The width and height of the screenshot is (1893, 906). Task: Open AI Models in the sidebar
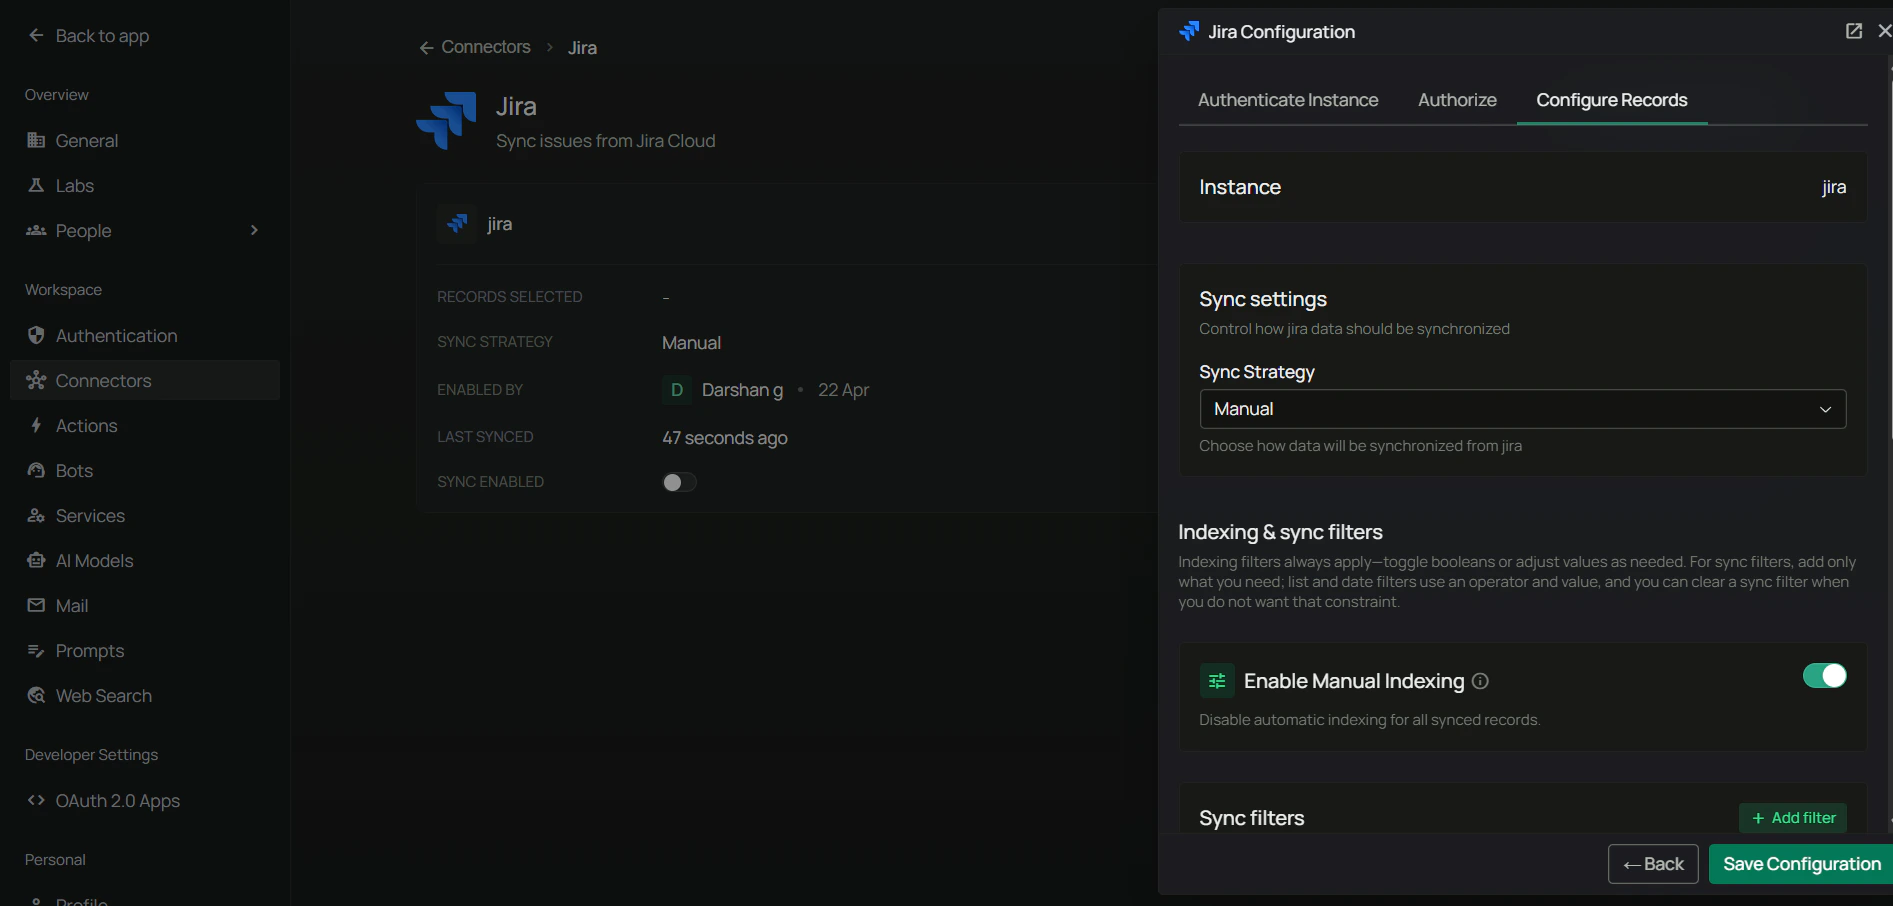pyautogui.click(x=145, y=560)
